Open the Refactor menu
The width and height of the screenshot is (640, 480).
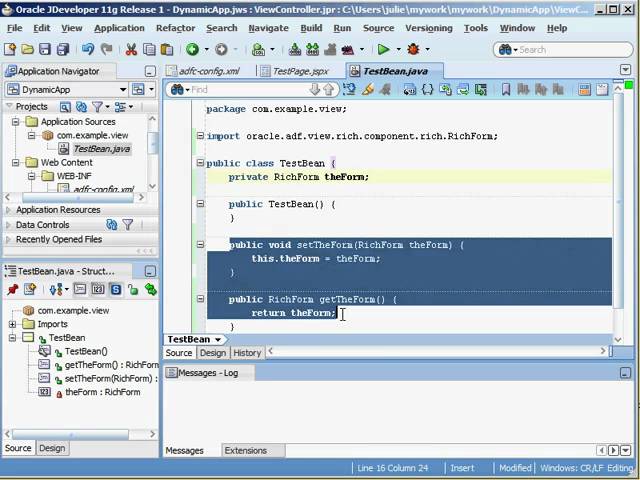pyautogui.click(x=176, y=28)
